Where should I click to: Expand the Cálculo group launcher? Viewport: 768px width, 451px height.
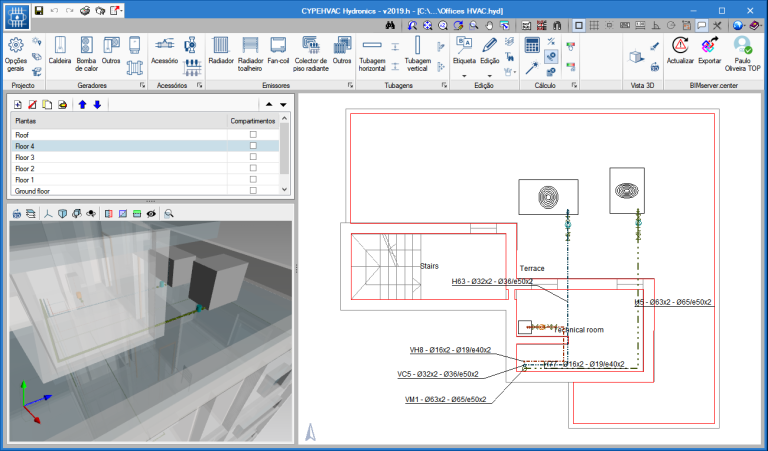coord(574,85)
